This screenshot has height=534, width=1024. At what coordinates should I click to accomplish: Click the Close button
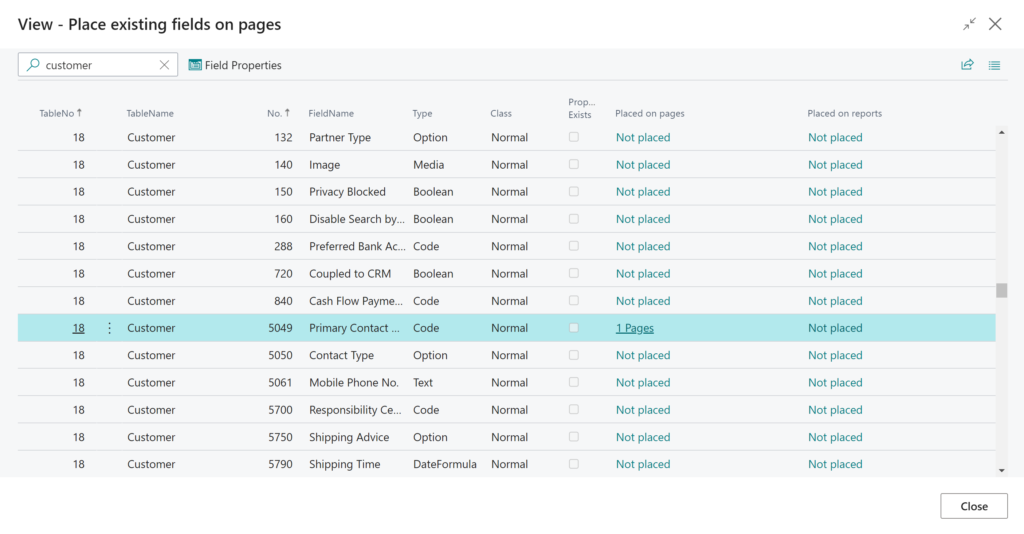(x=974, y=506)
